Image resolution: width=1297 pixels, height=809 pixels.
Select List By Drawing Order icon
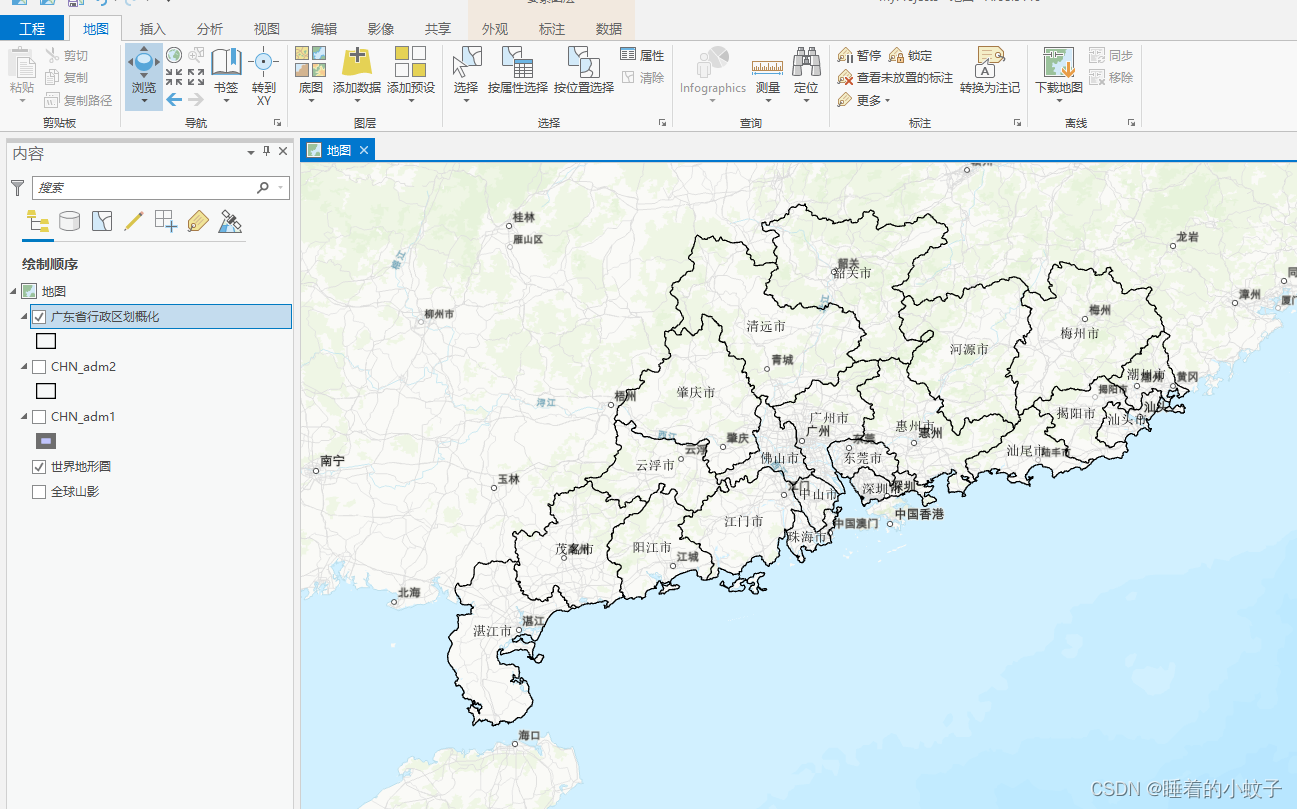tap(38, 221)
